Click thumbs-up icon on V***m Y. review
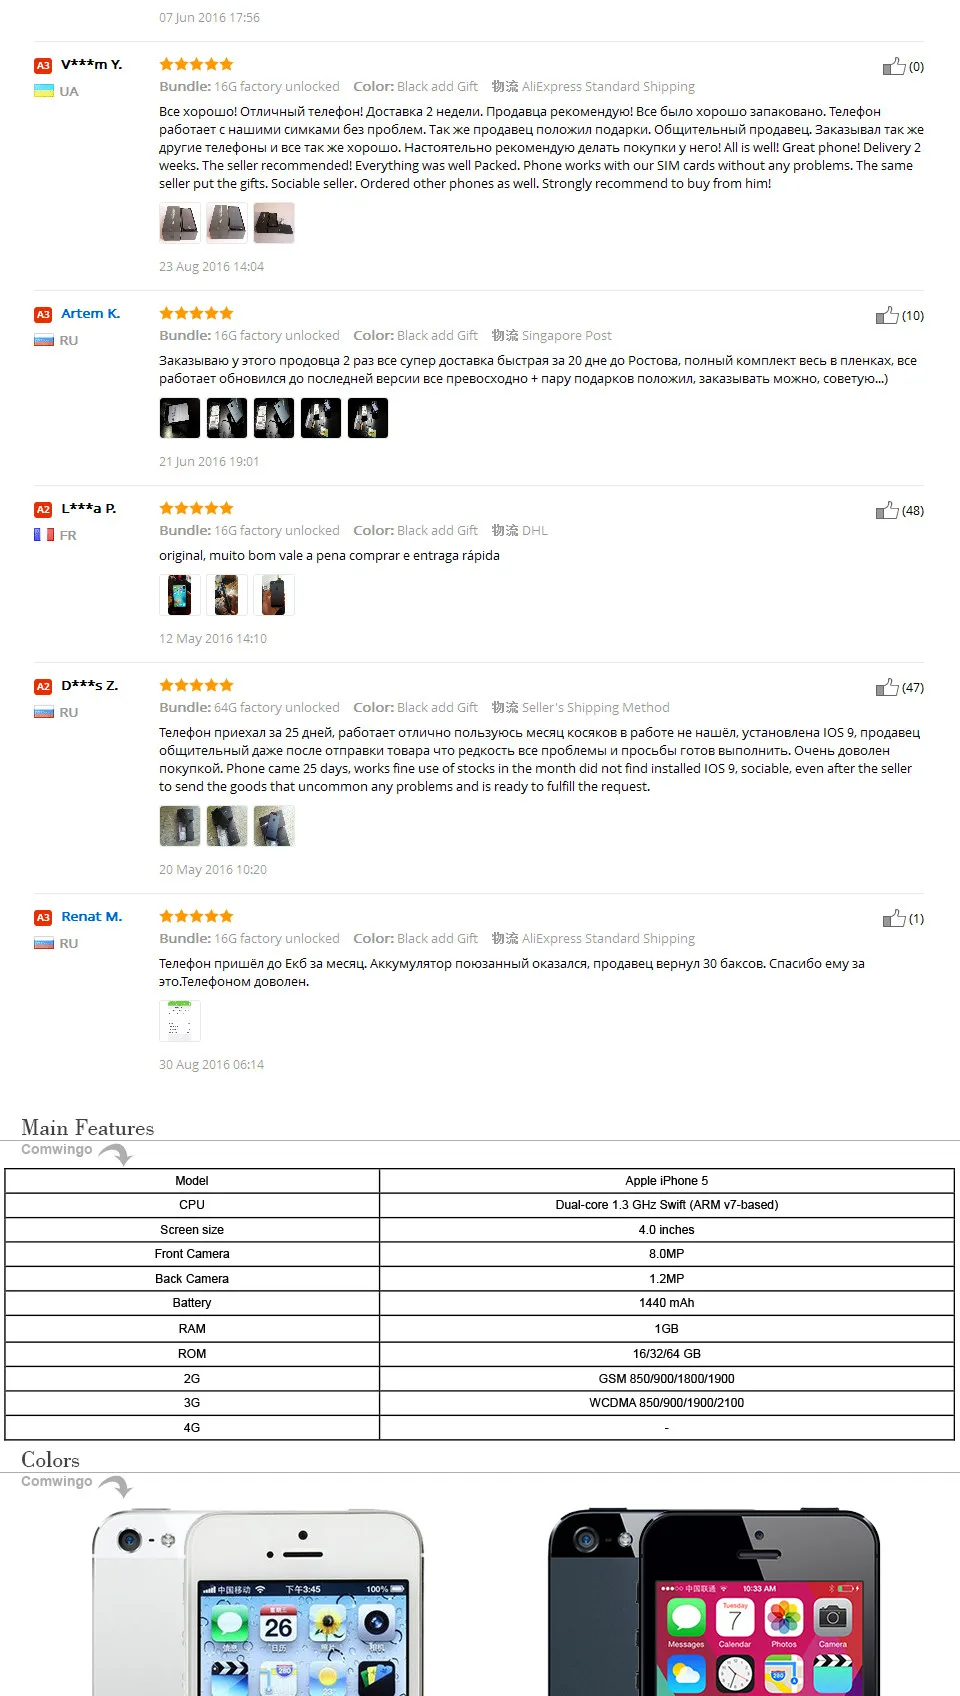Viewport: 960px width, 1696px height. [x=893, y=67]
